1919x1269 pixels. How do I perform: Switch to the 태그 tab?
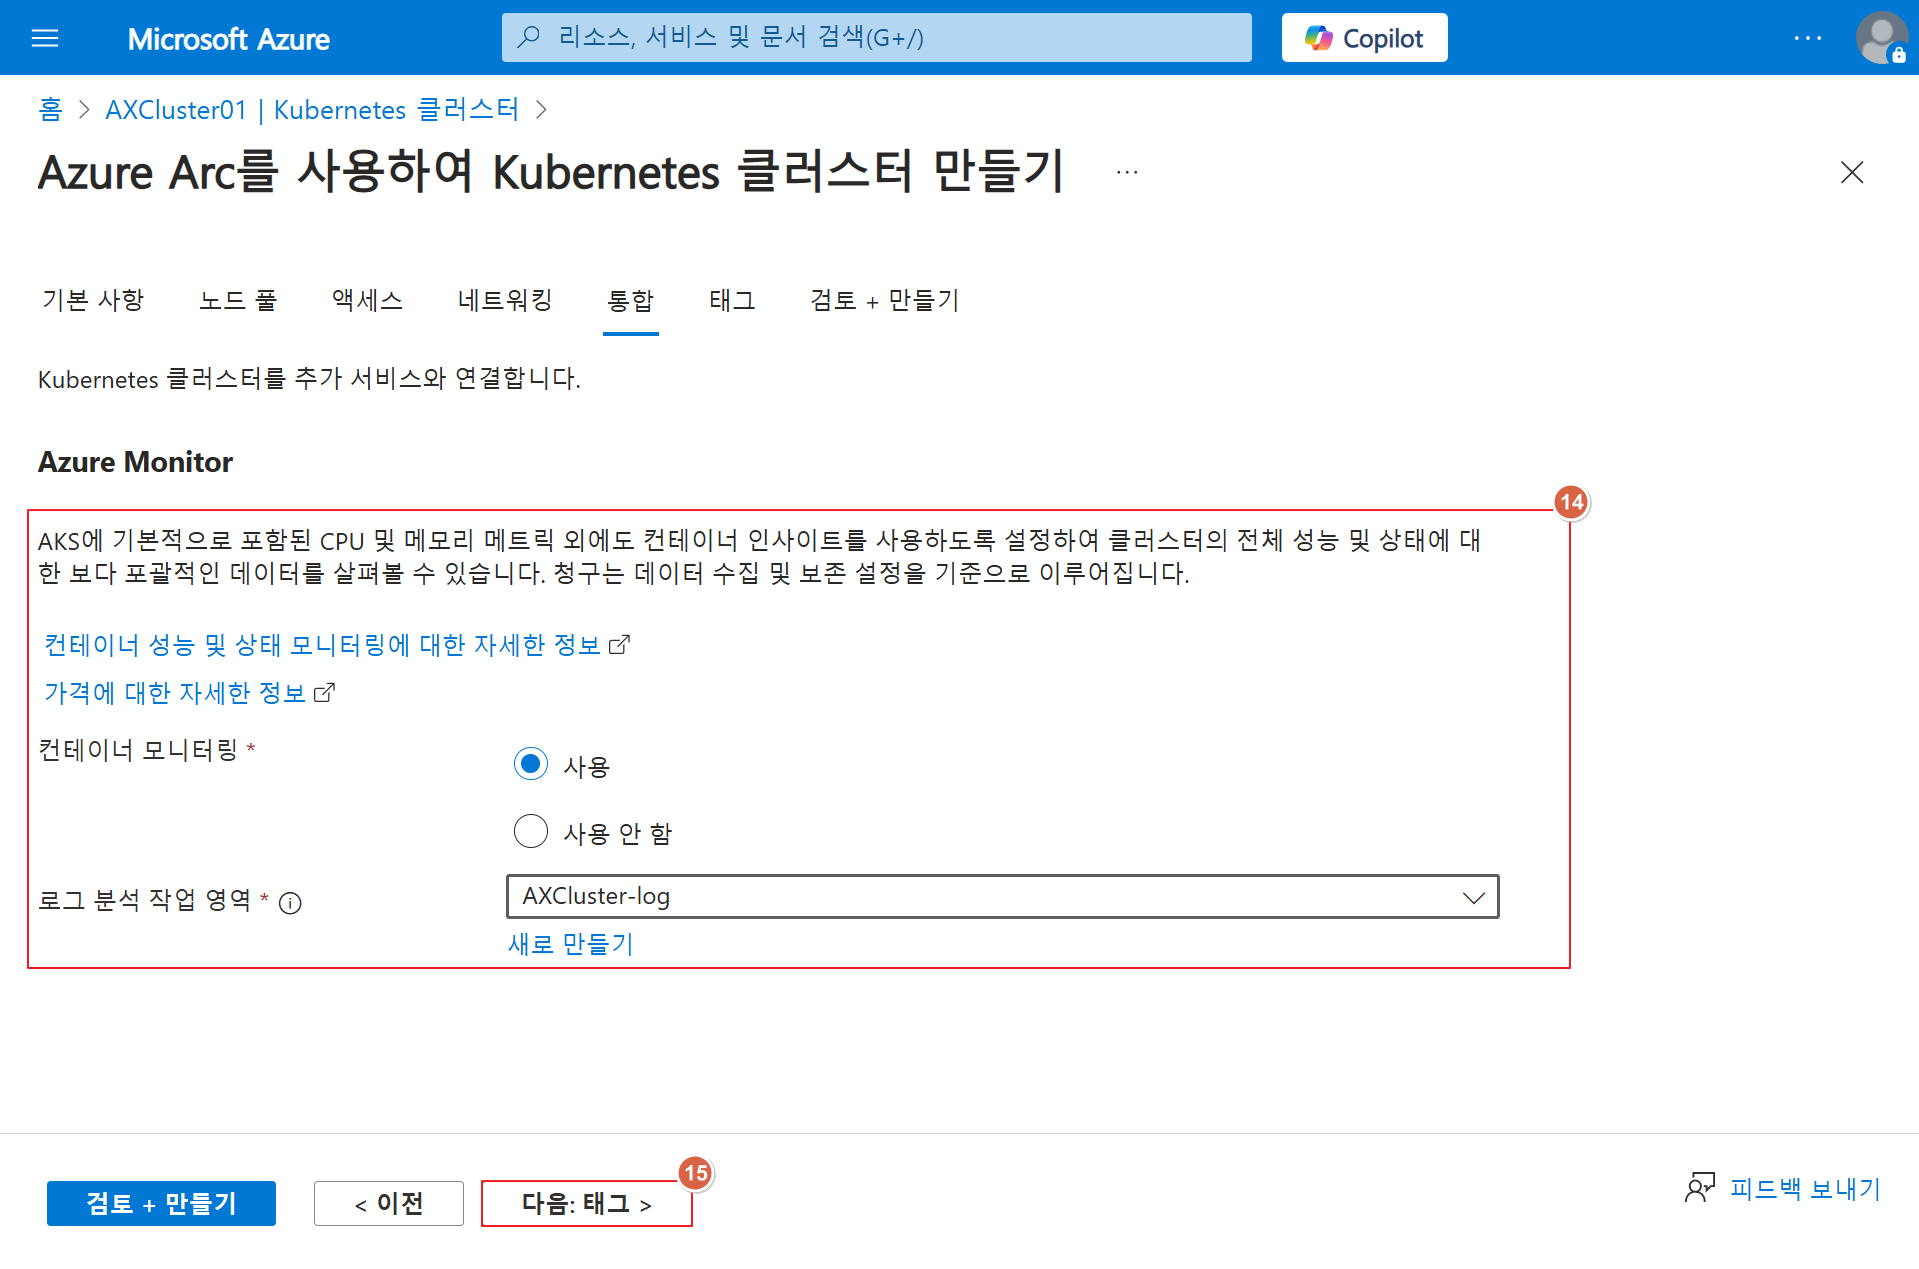732,300
